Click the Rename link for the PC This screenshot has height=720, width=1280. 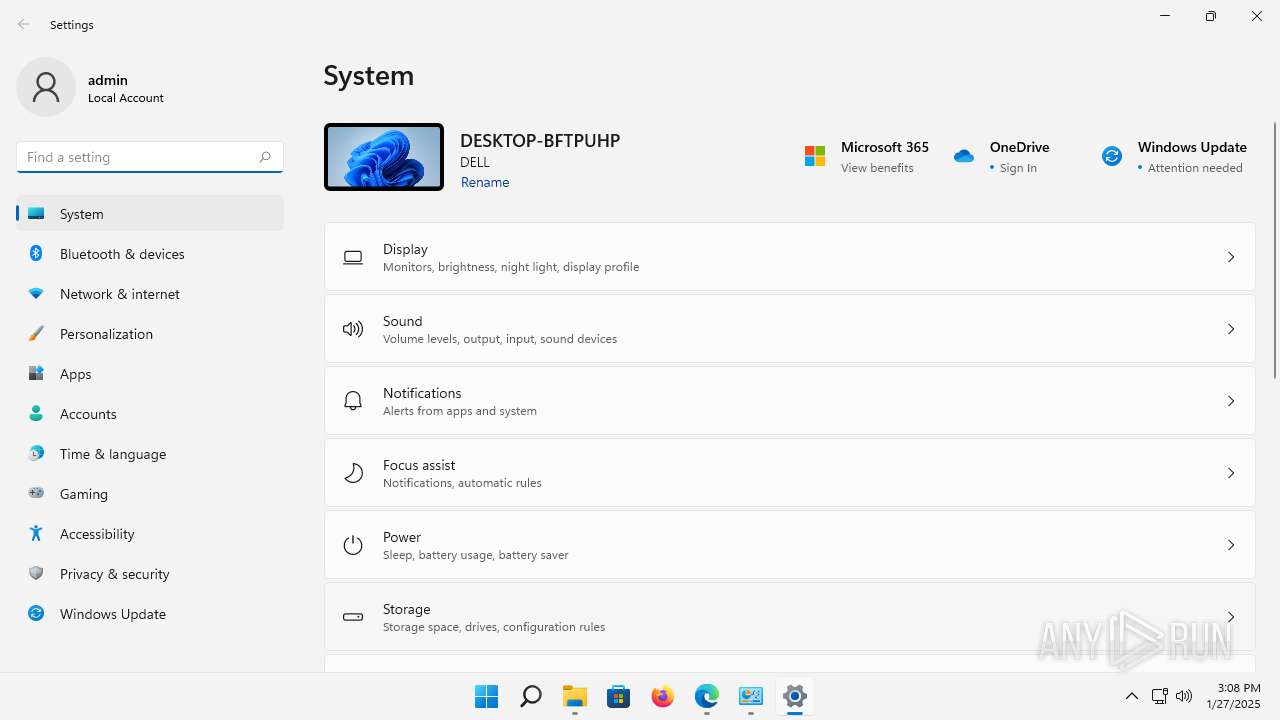(x=485, y=182)
